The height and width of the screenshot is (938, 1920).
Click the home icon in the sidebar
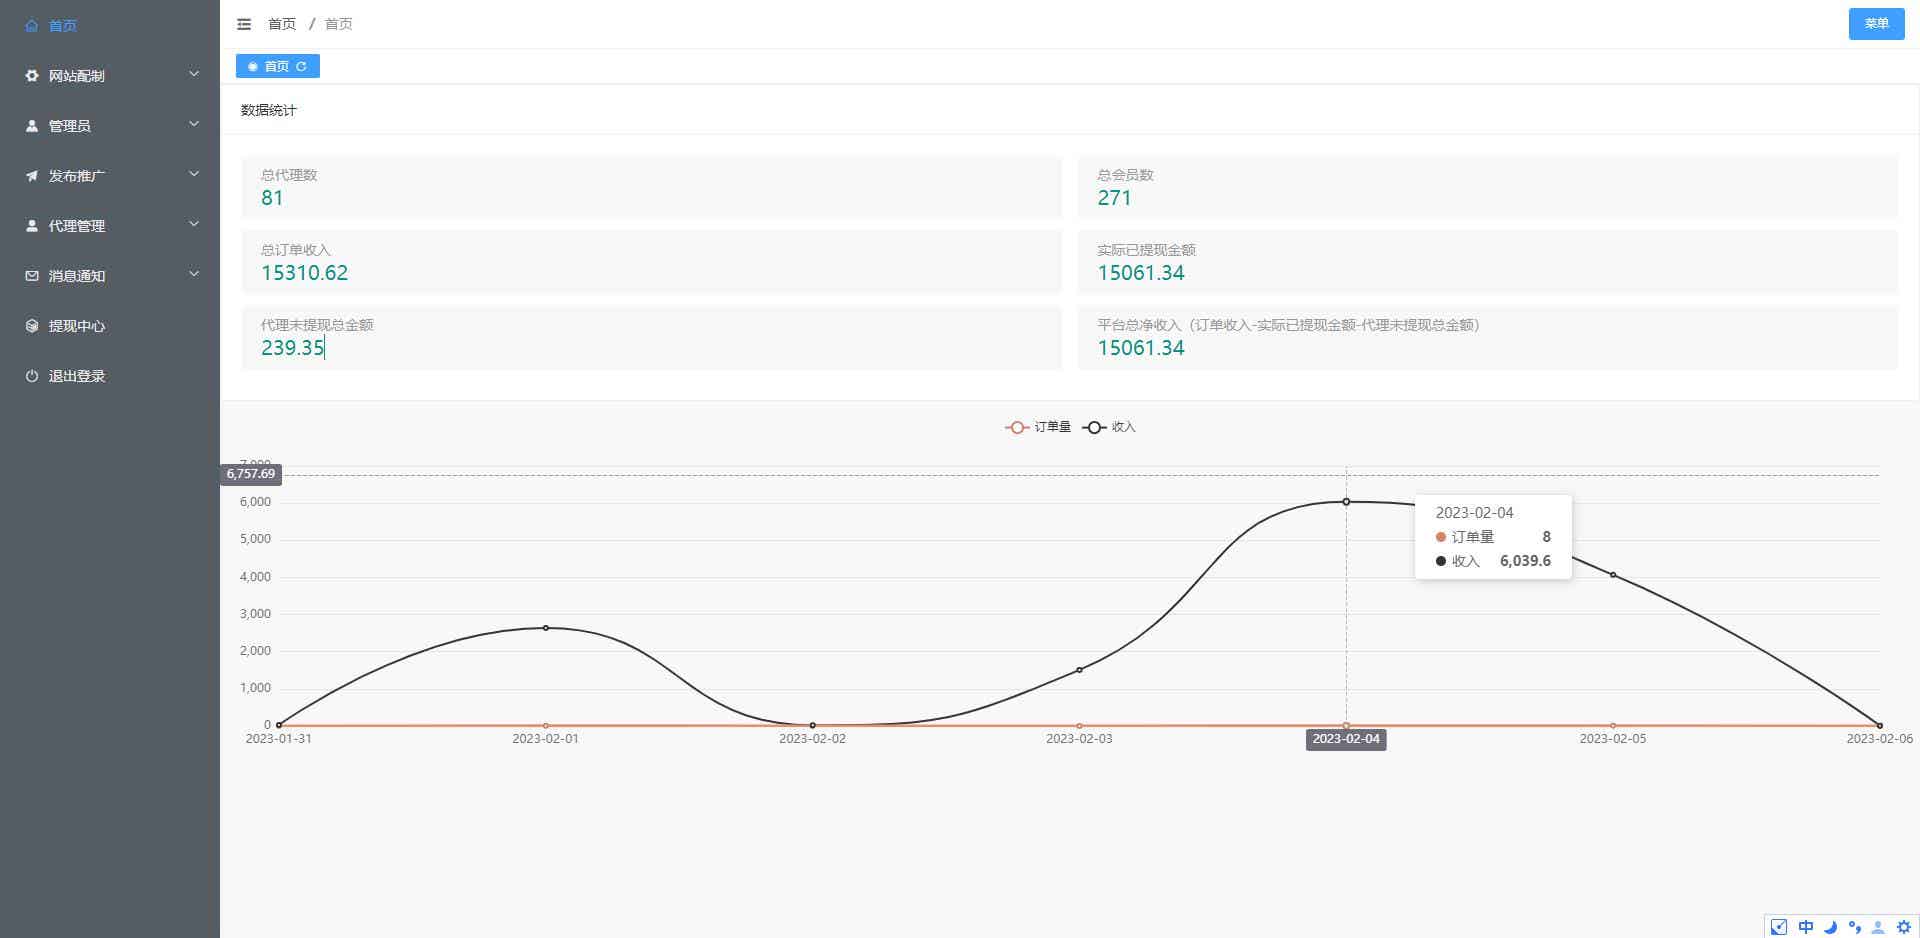click(x=32, y=25)
